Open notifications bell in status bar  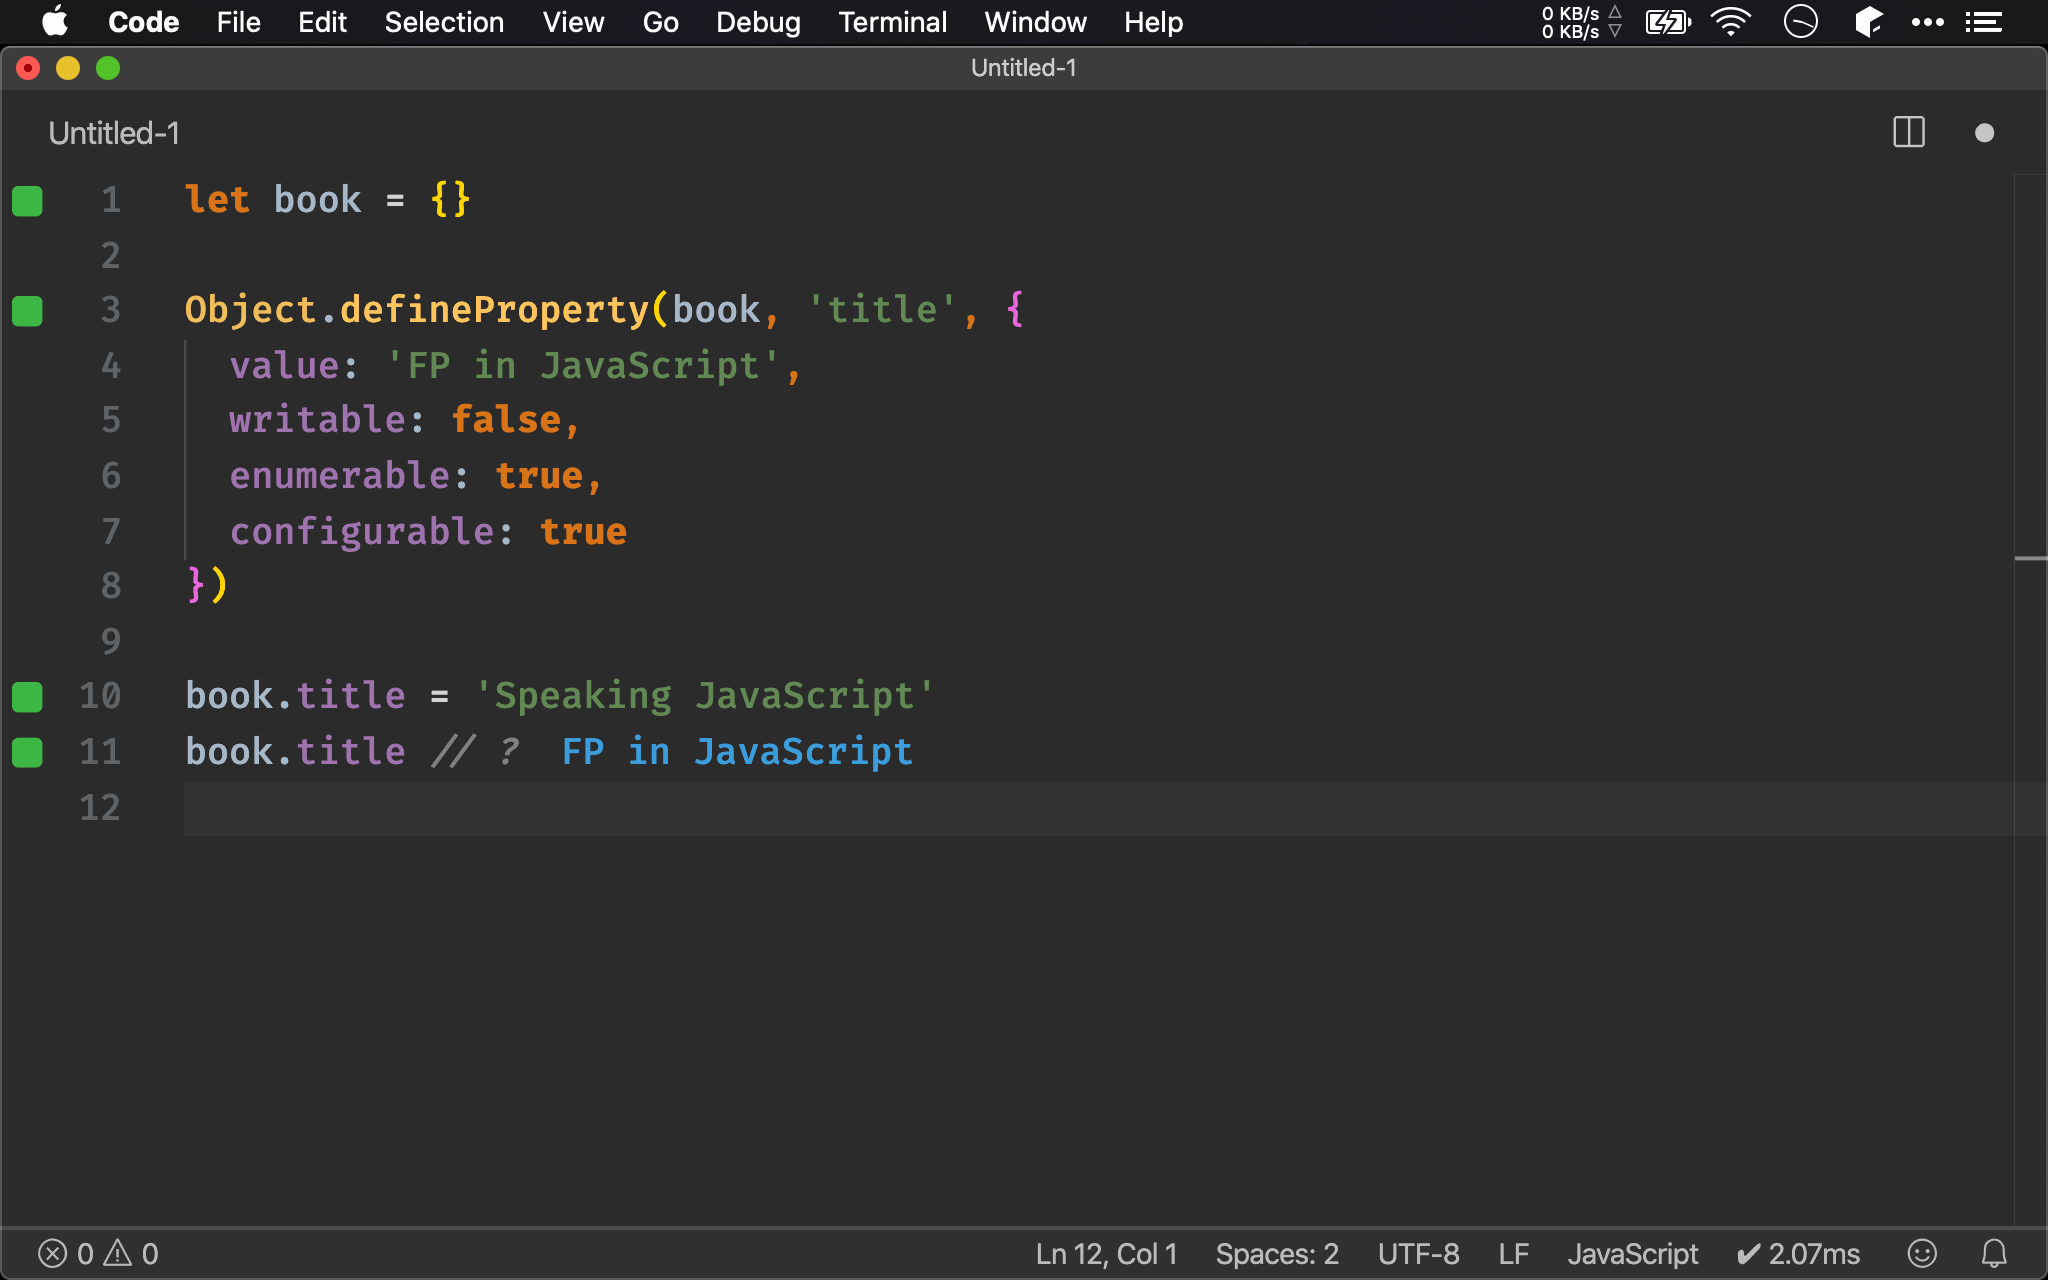click(x=1994, y=1253)
